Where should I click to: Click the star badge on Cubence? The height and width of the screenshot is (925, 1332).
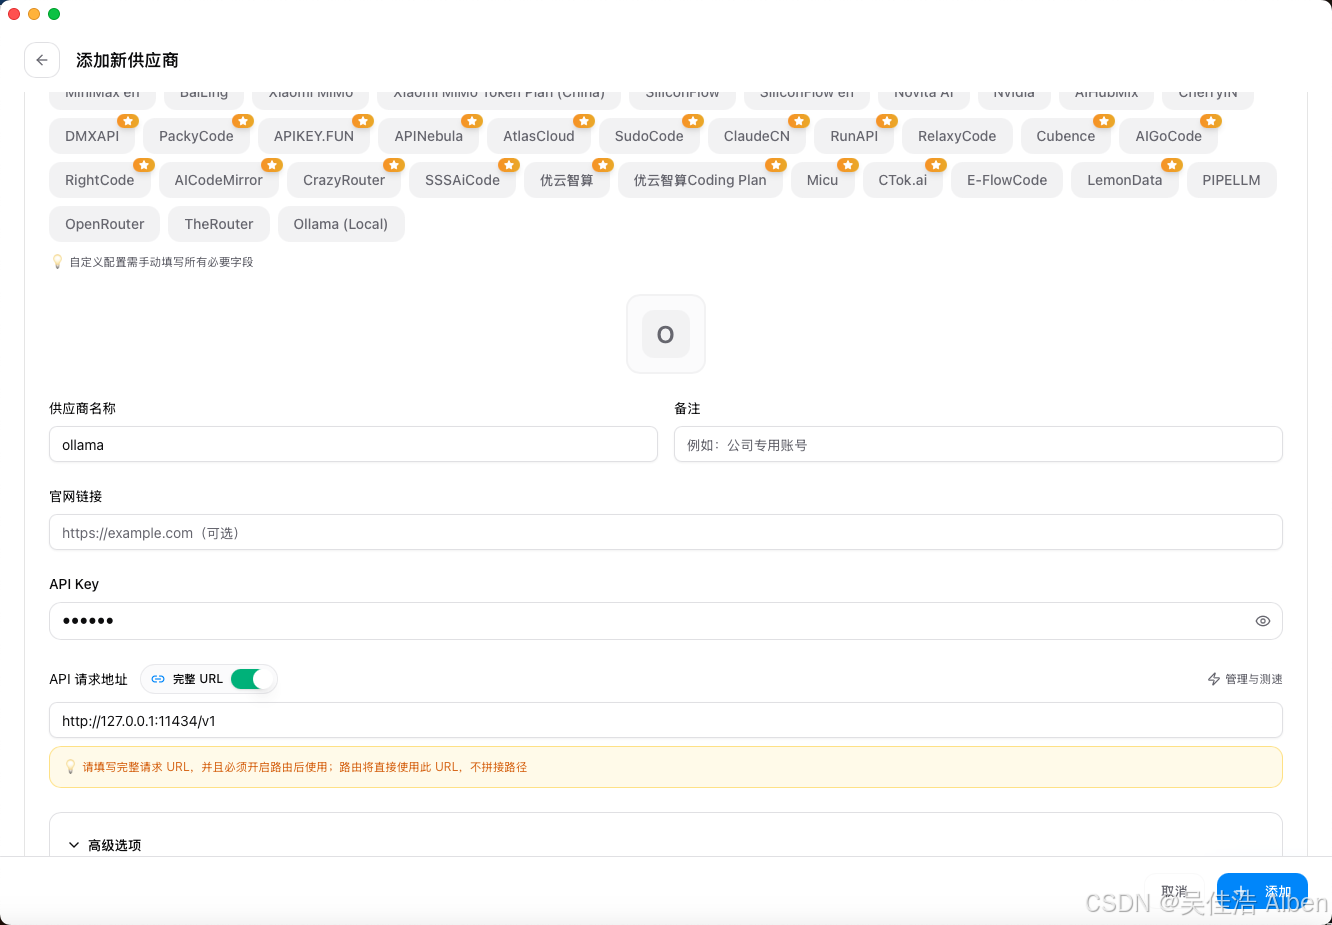(1104, 121)
